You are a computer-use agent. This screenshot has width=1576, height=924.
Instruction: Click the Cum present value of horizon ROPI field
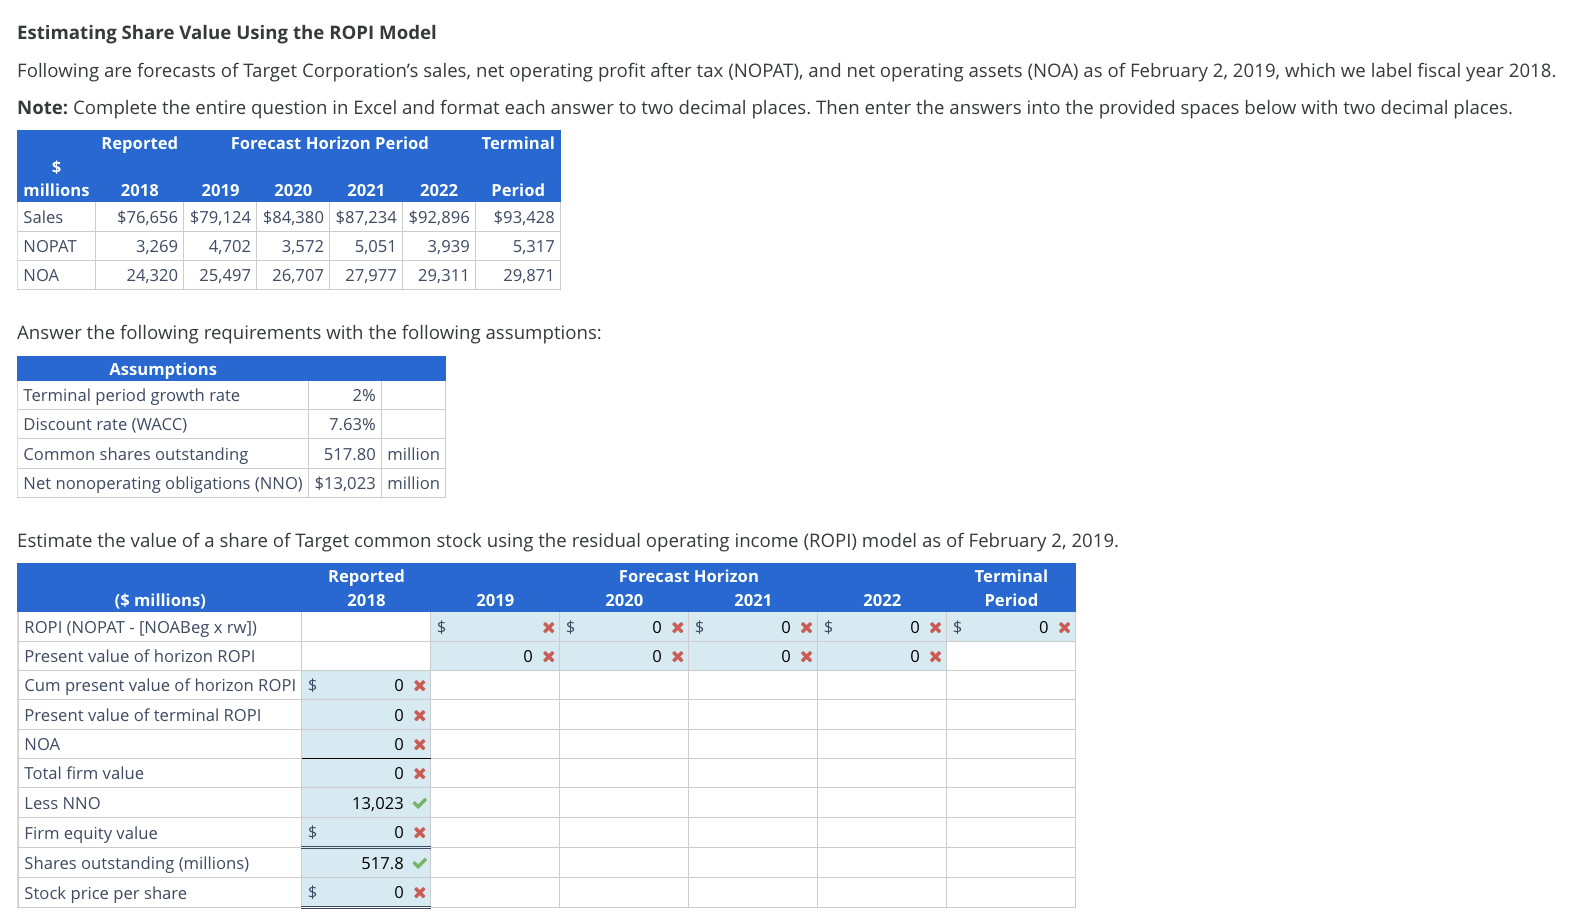pos(366,685)
